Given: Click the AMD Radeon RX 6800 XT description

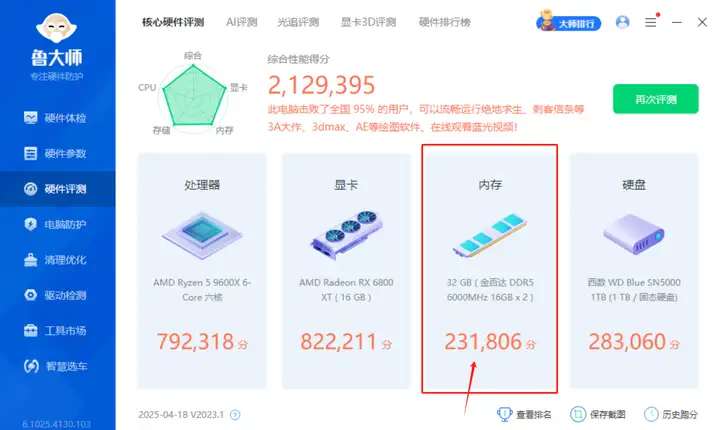Looking at the screenshot, I should 346,289.
